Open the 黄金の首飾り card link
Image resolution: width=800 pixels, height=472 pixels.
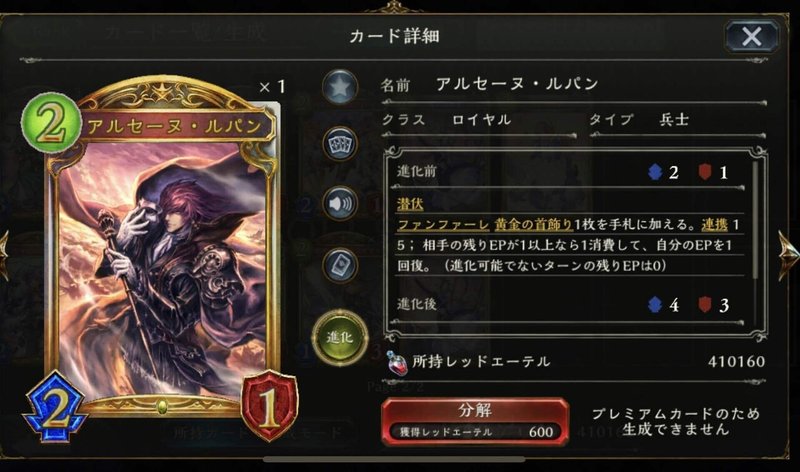point(534,225)
